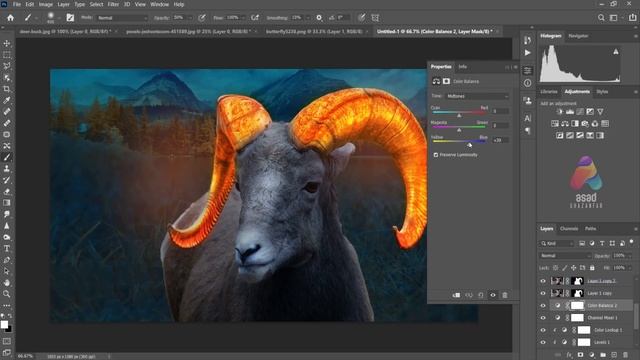The height and width of the screenshot is (360, 640).
Task: Switch to the Channels tab
Action: point(569,229)
